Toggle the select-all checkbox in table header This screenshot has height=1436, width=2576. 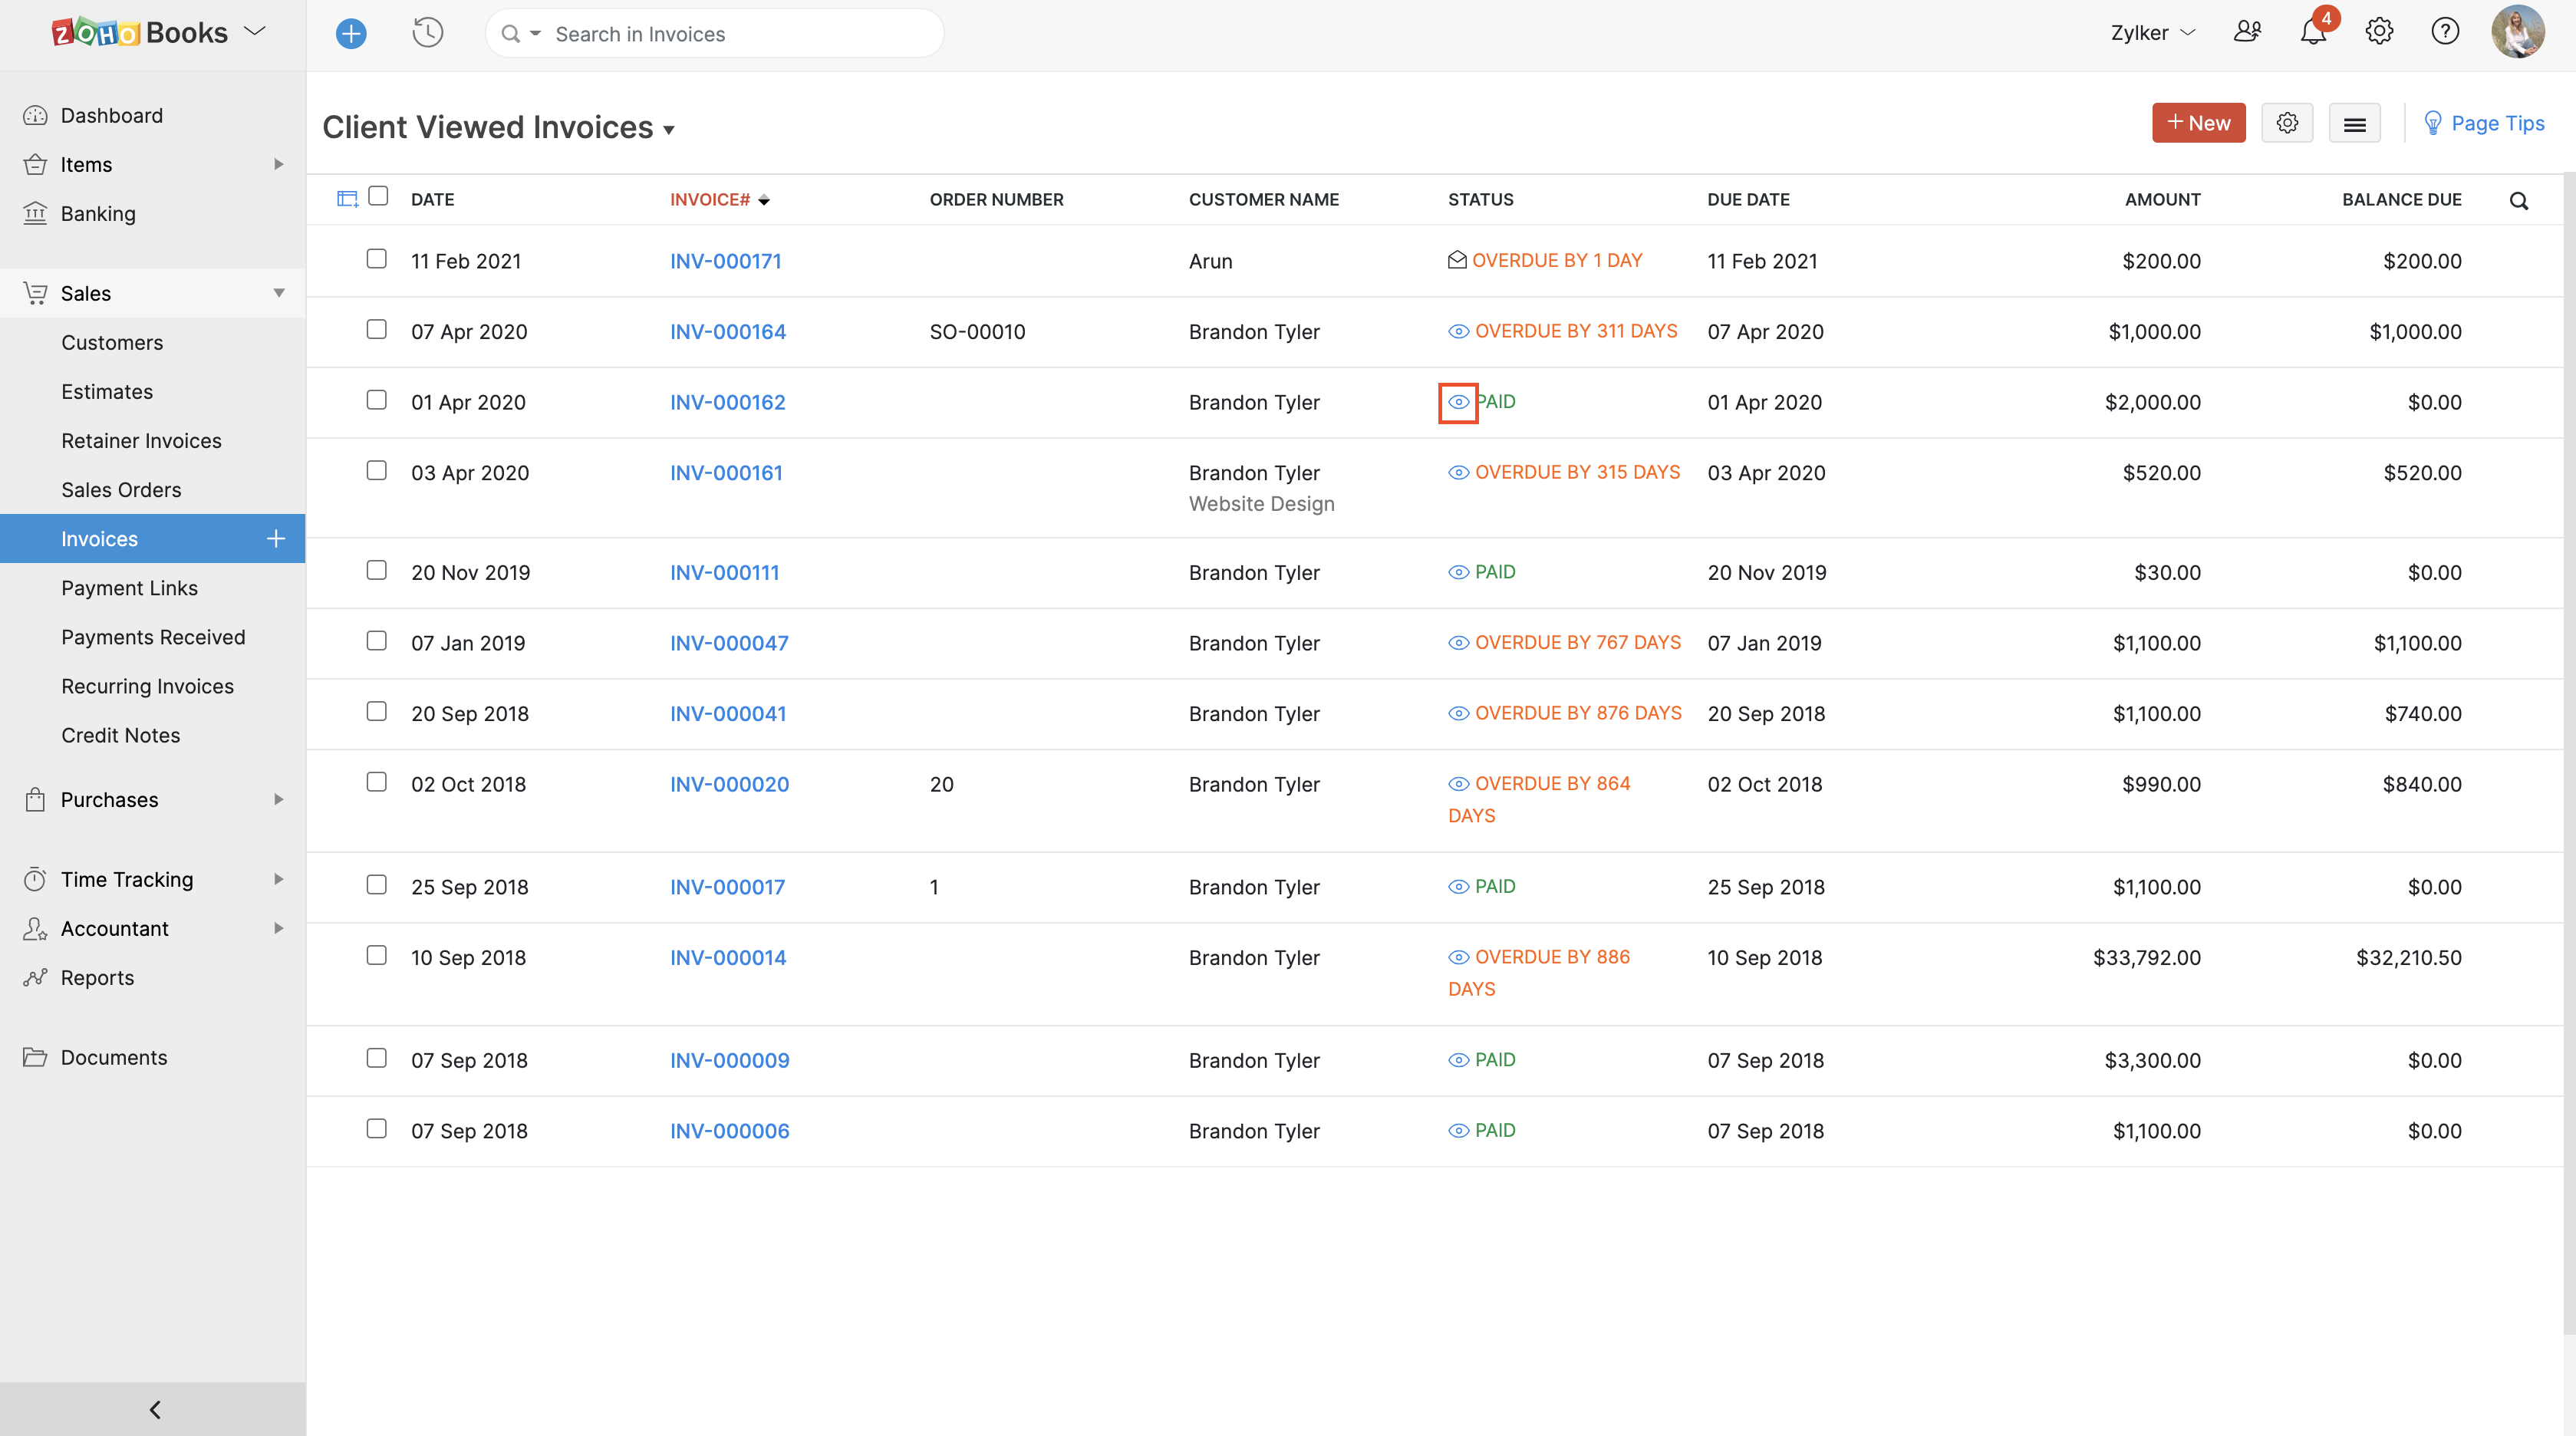coord(378,196)
